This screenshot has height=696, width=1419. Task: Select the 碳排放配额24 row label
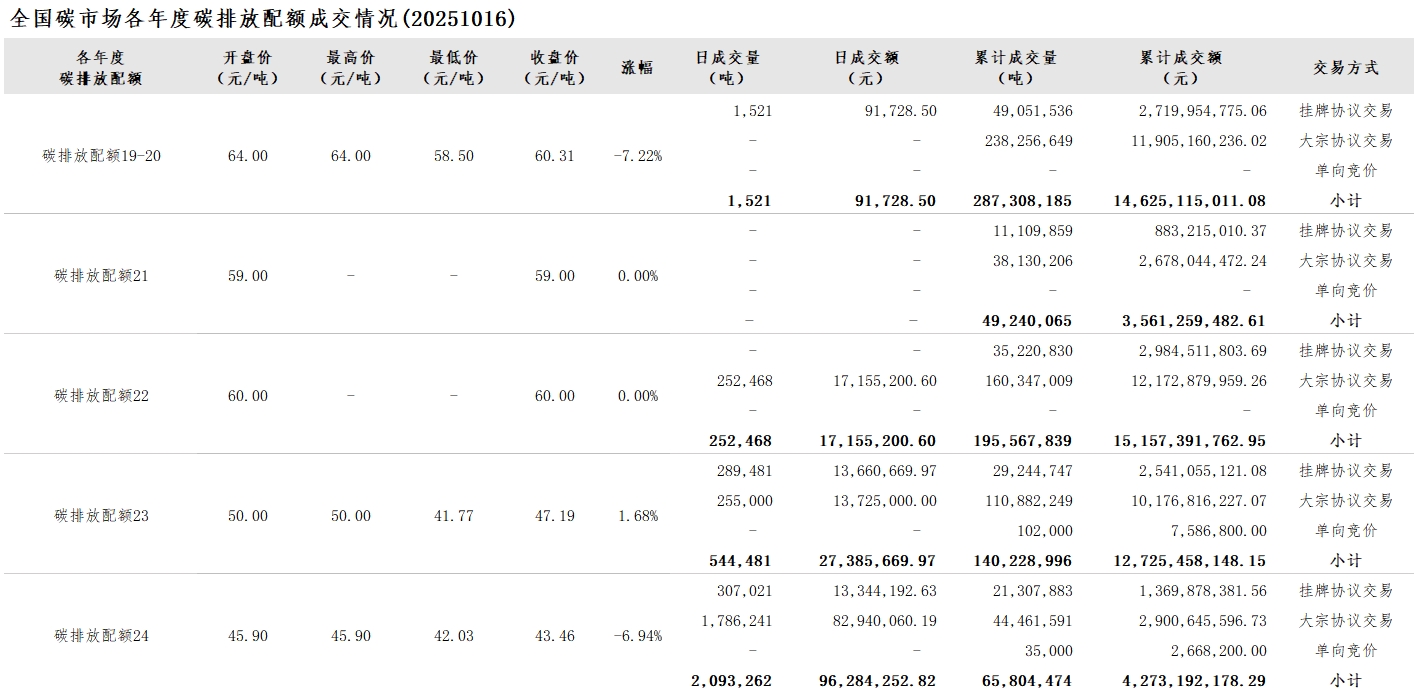click(101, 636)
